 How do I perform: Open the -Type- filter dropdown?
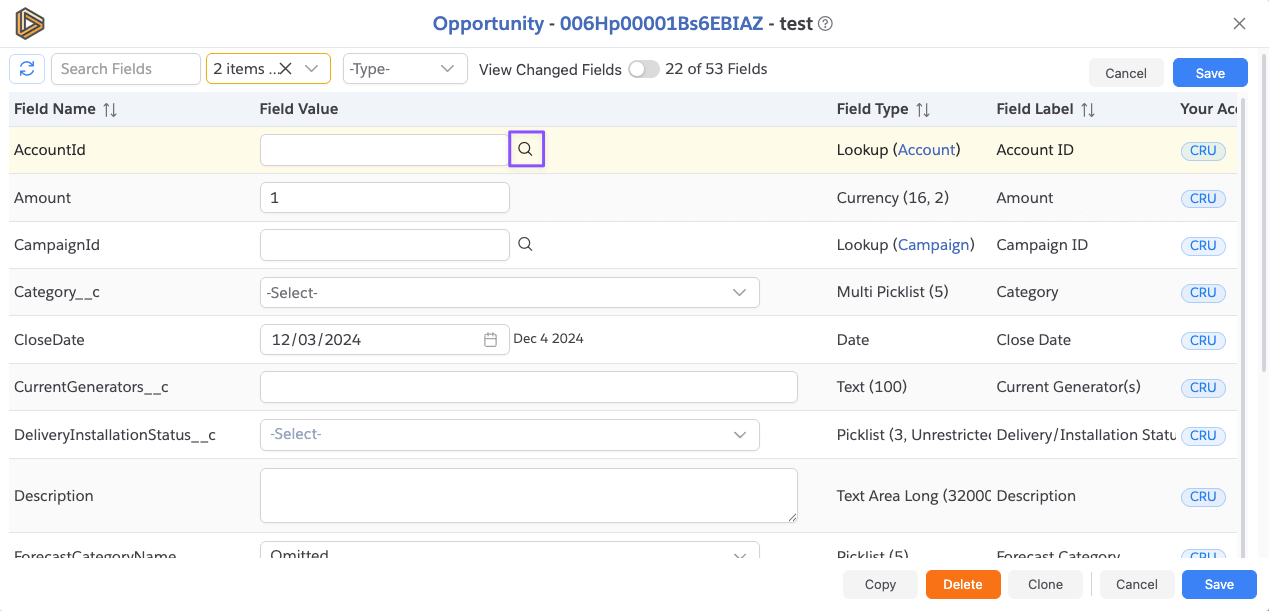404,69
